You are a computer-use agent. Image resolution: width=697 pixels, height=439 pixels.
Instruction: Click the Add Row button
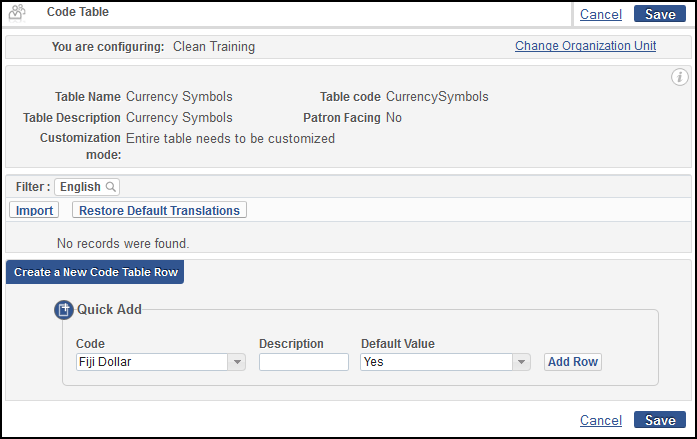tap(573, 362)
